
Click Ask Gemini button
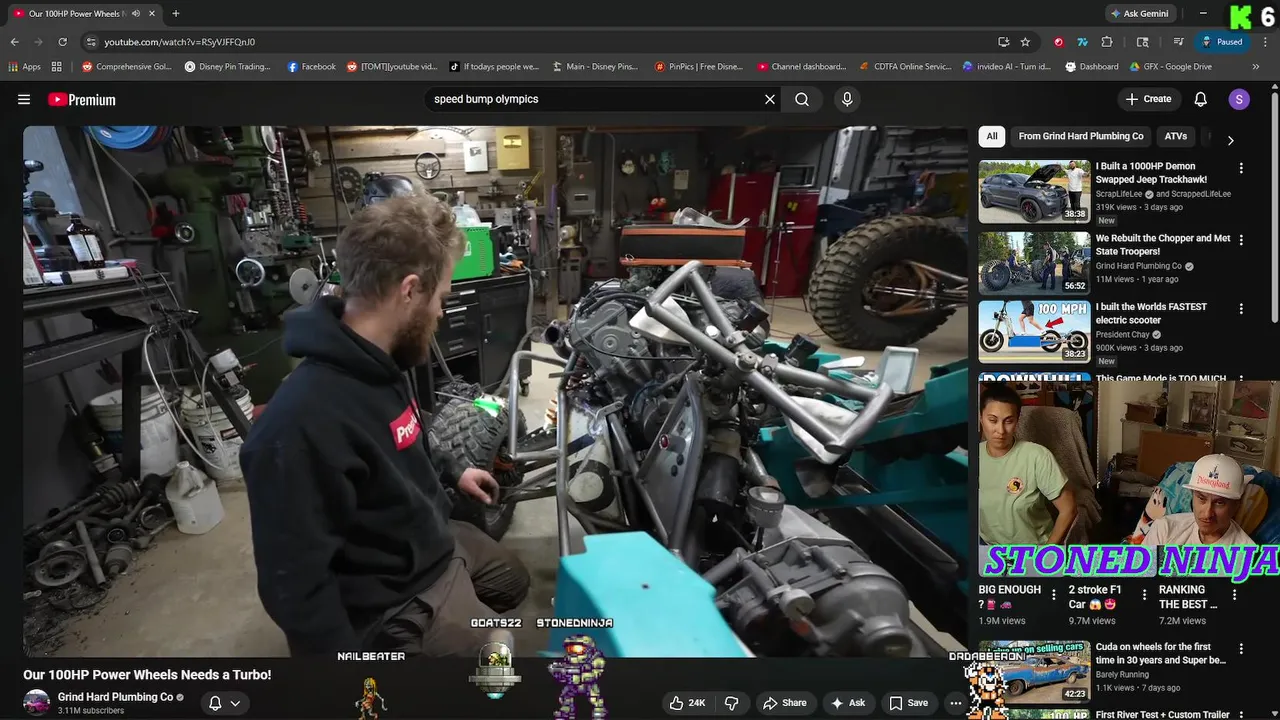tap(1140, 14)
